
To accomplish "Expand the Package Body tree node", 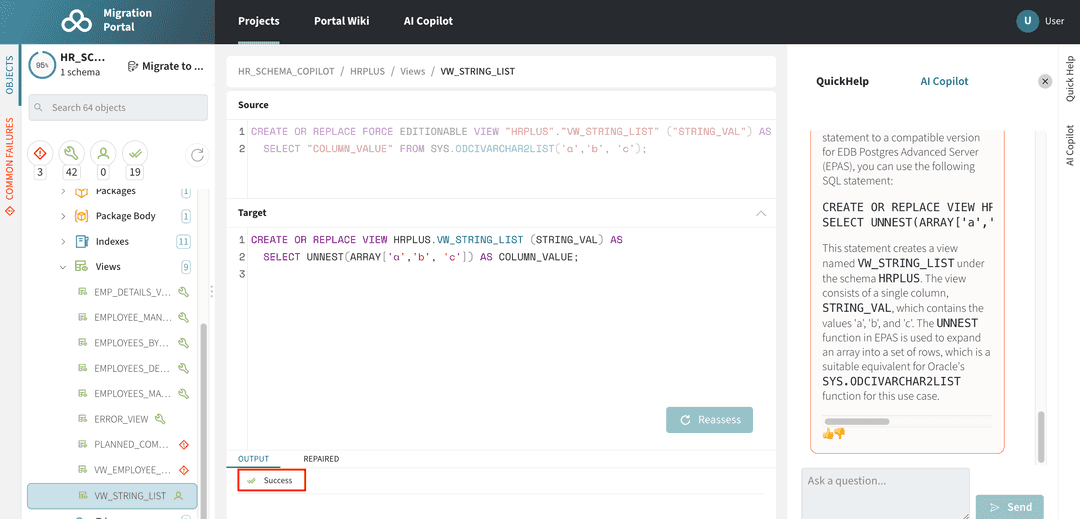I will pos(63,216).
